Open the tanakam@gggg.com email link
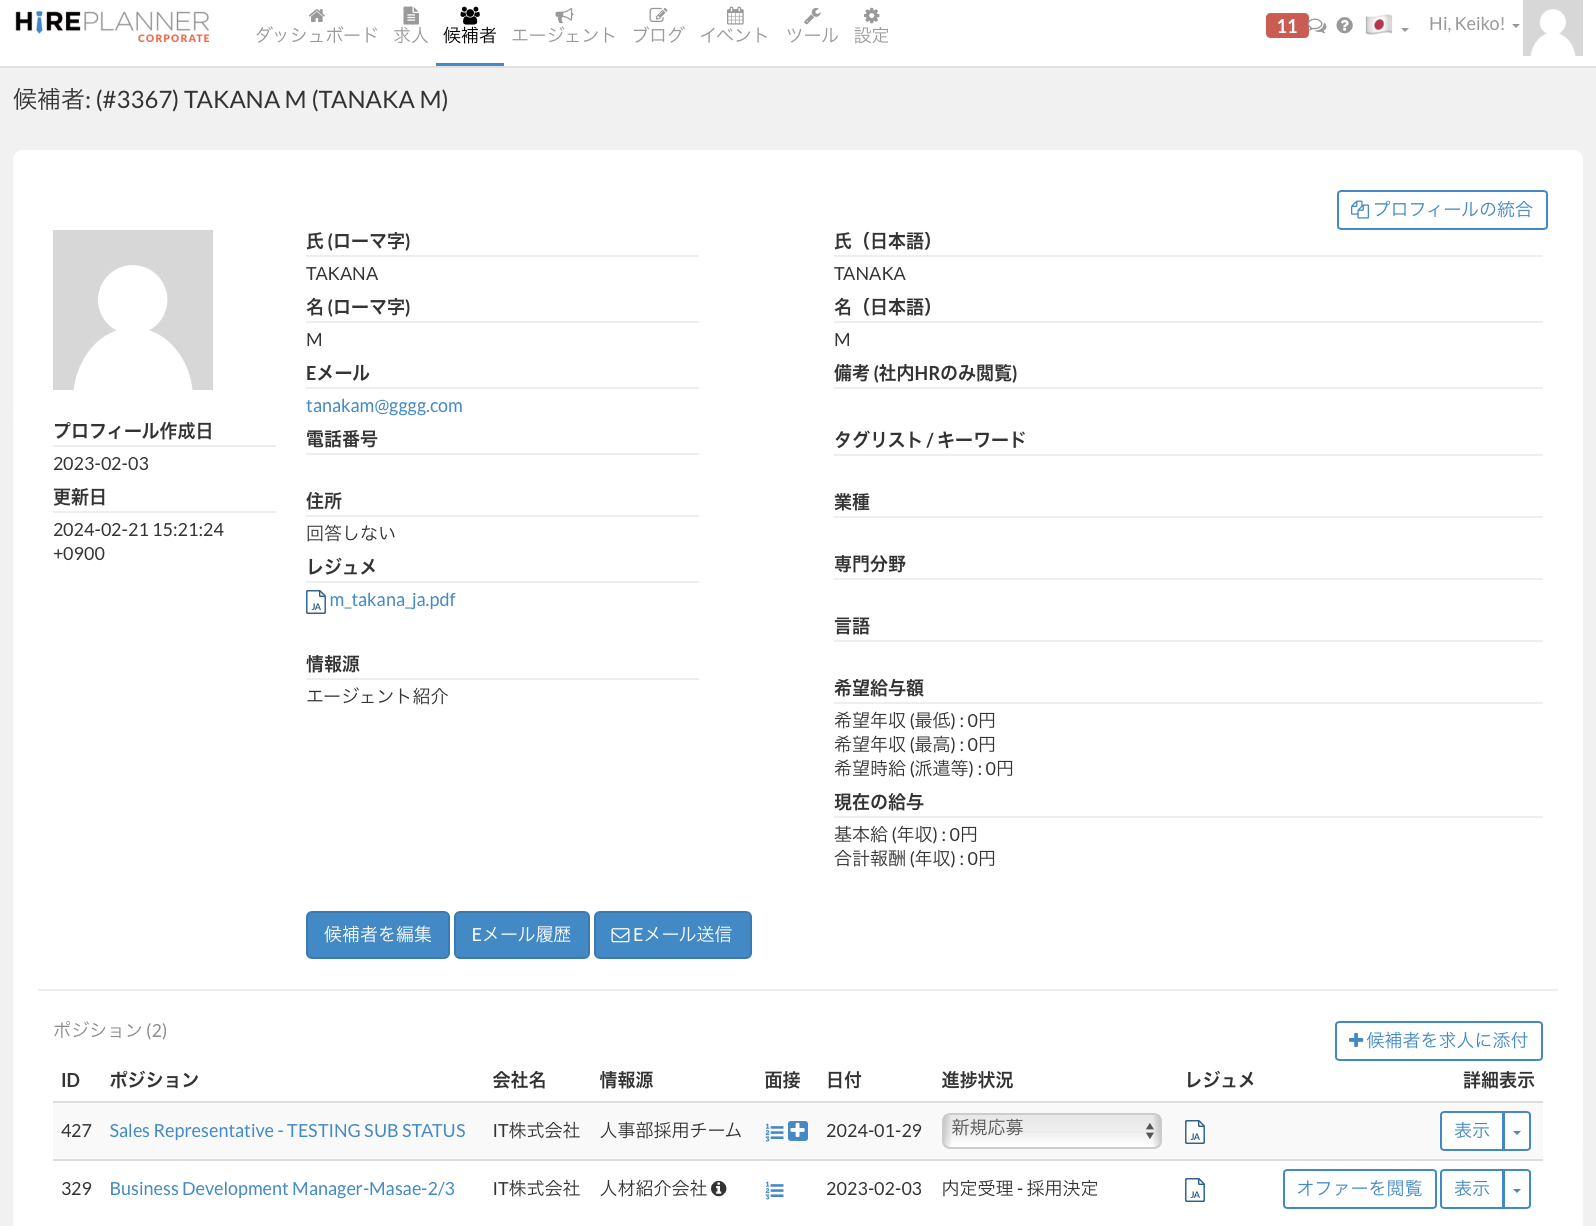The image size is (1596, 1226). coord(384,406)
